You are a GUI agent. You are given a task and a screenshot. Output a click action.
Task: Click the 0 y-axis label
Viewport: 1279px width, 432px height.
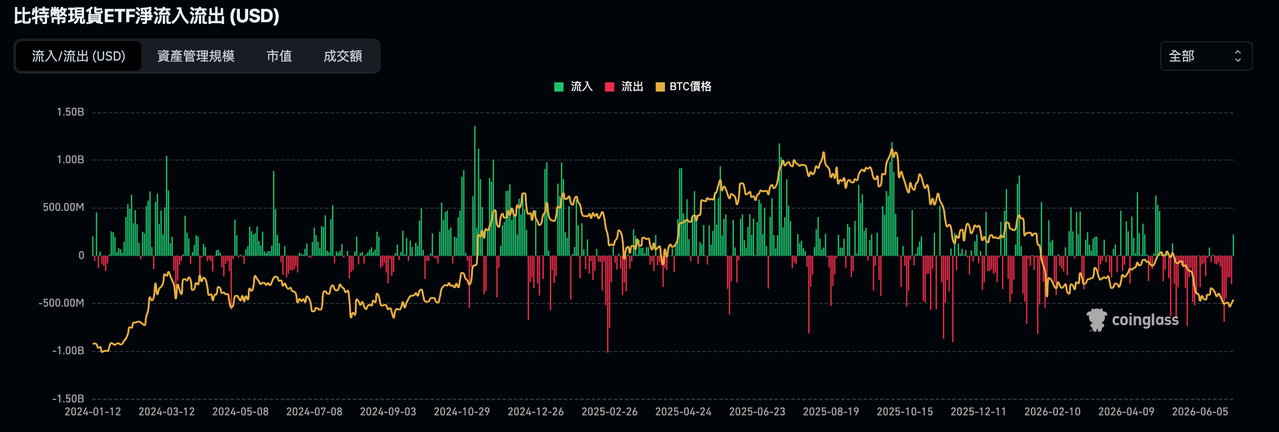point(81,256)
